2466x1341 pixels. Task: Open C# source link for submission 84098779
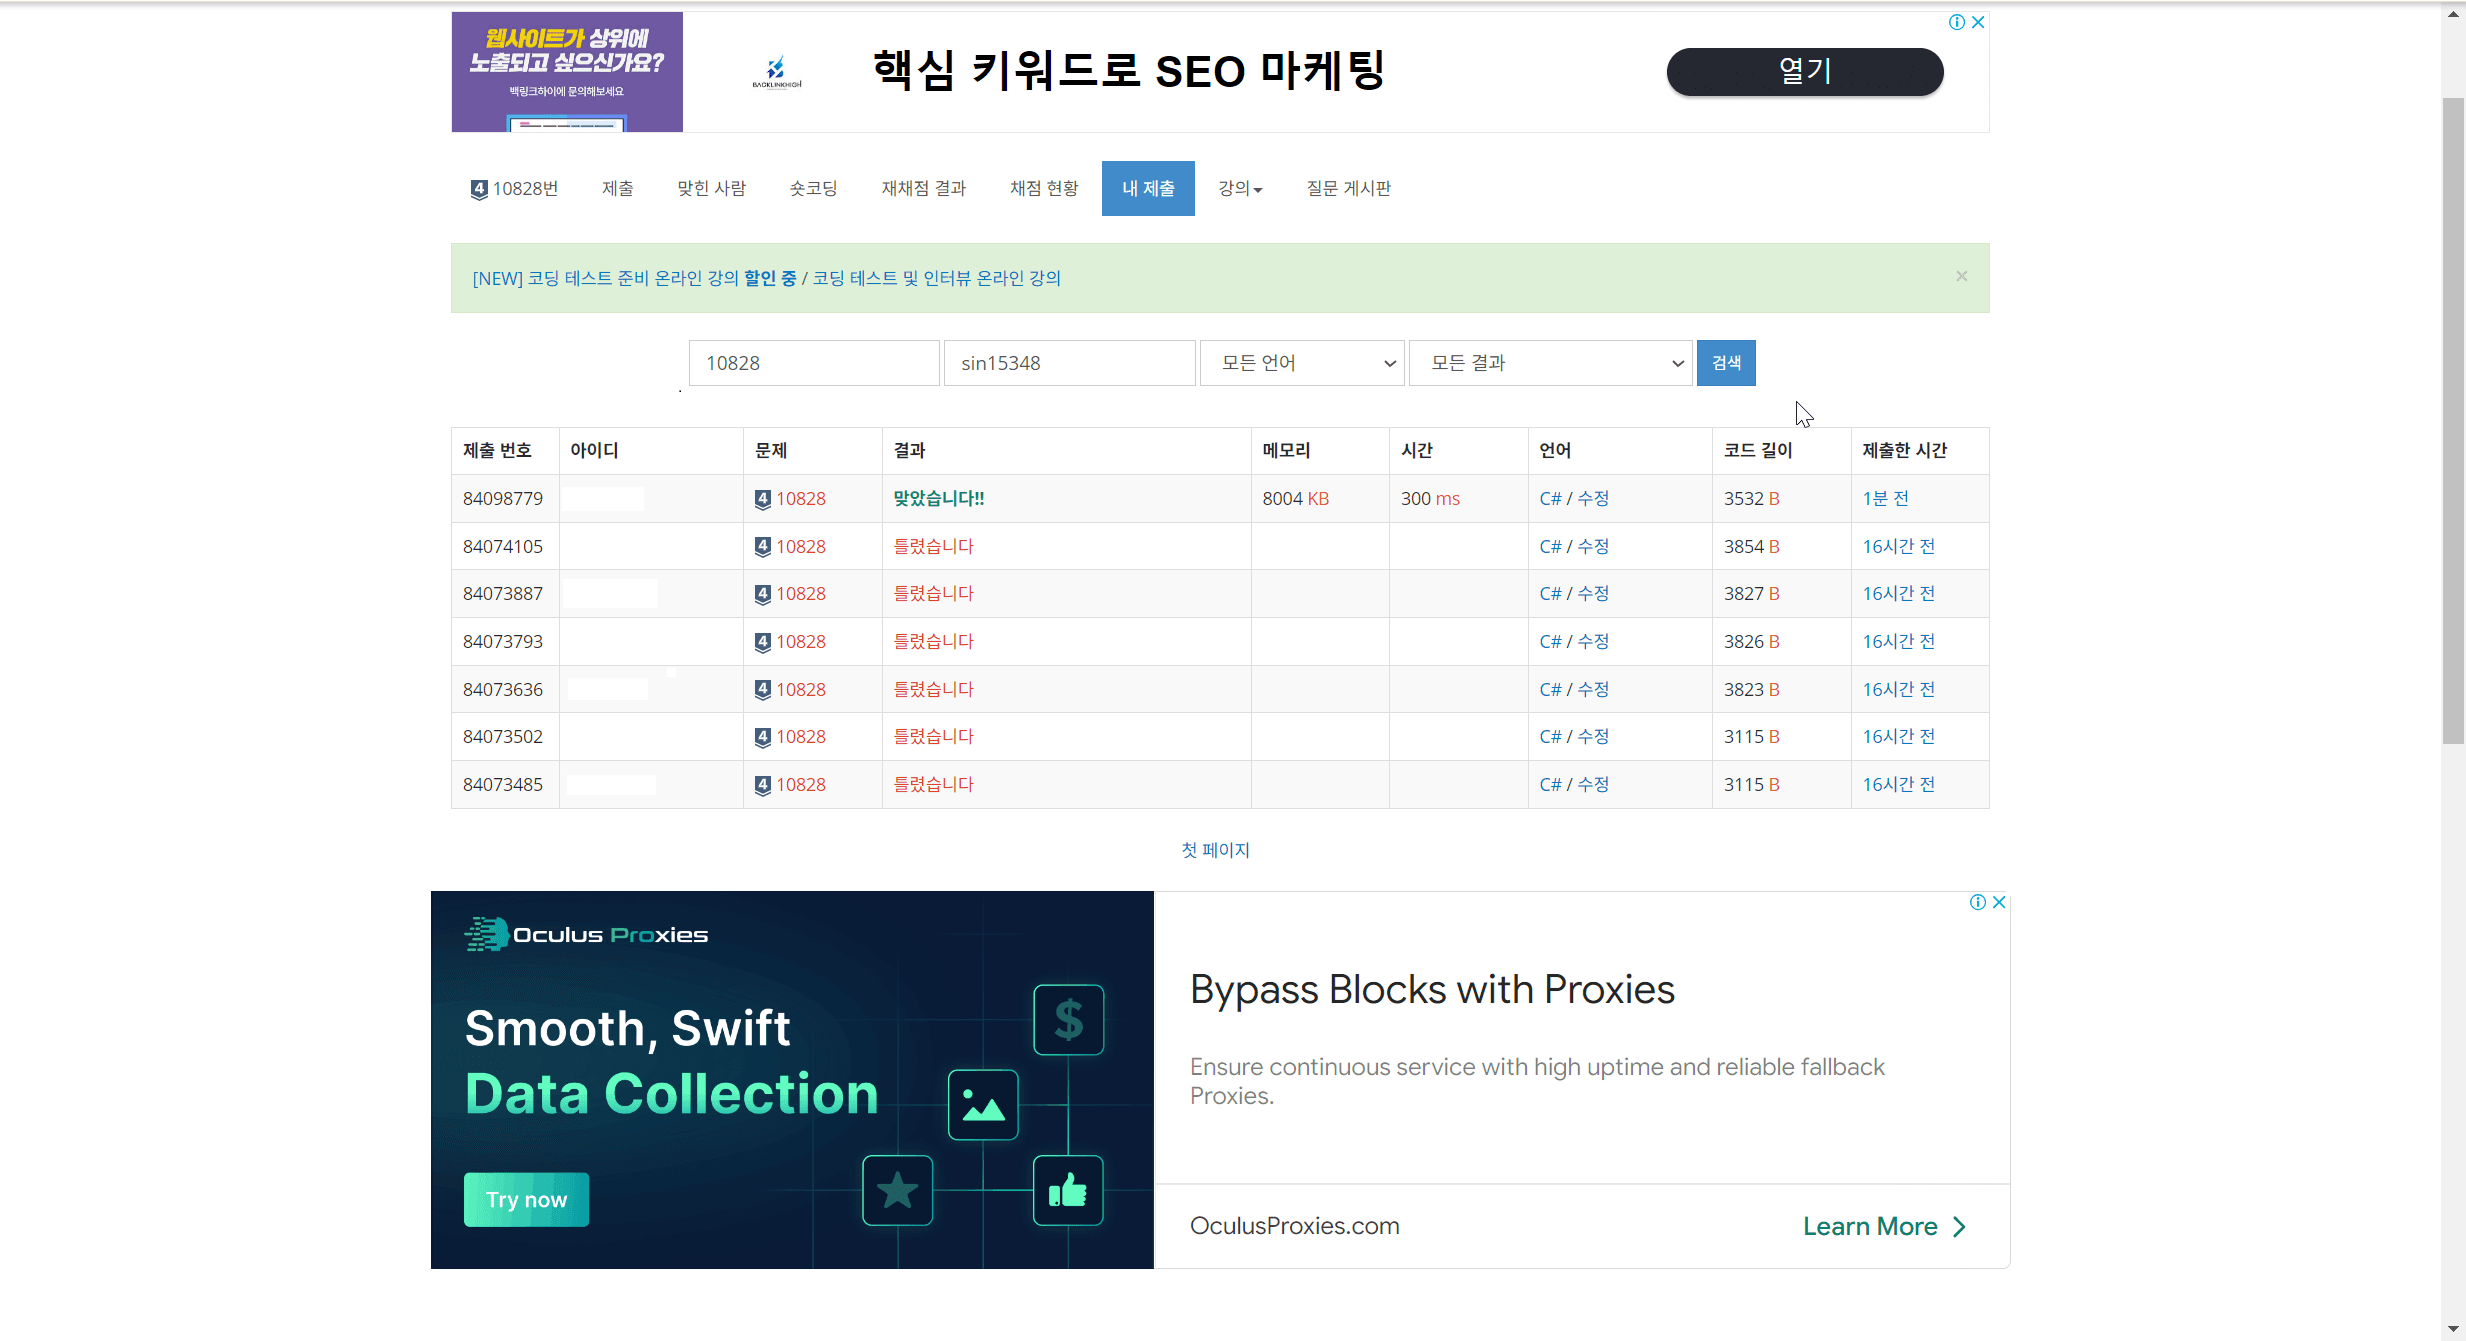1550,499
